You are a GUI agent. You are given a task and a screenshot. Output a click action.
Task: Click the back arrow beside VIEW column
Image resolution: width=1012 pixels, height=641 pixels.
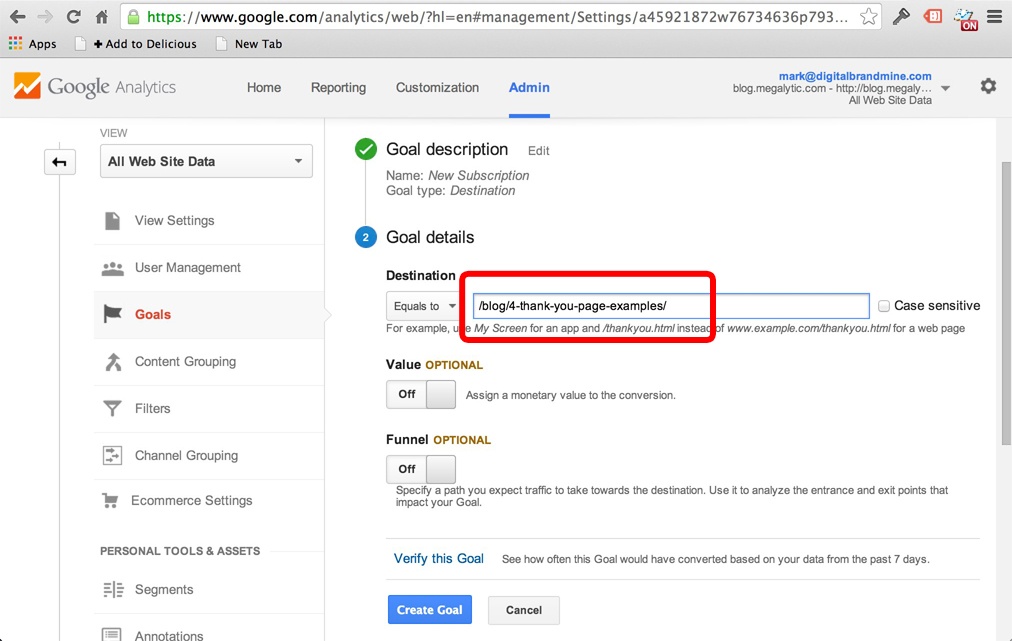59,162
